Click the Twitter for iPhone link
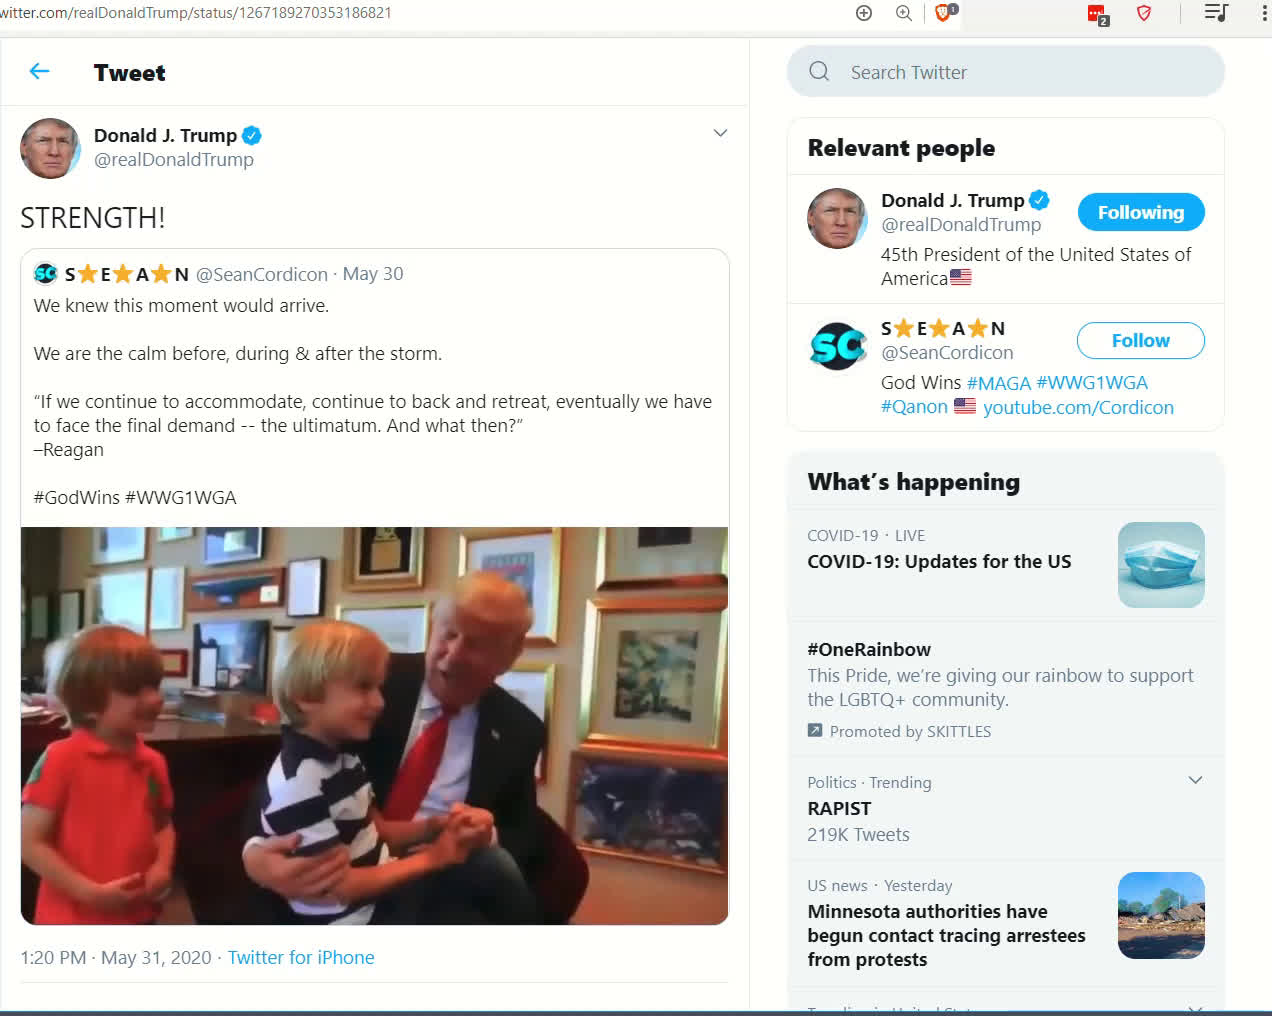The width and height of the screenshot is (1272, 1016). pyautogui.click(x=301, y=957)
